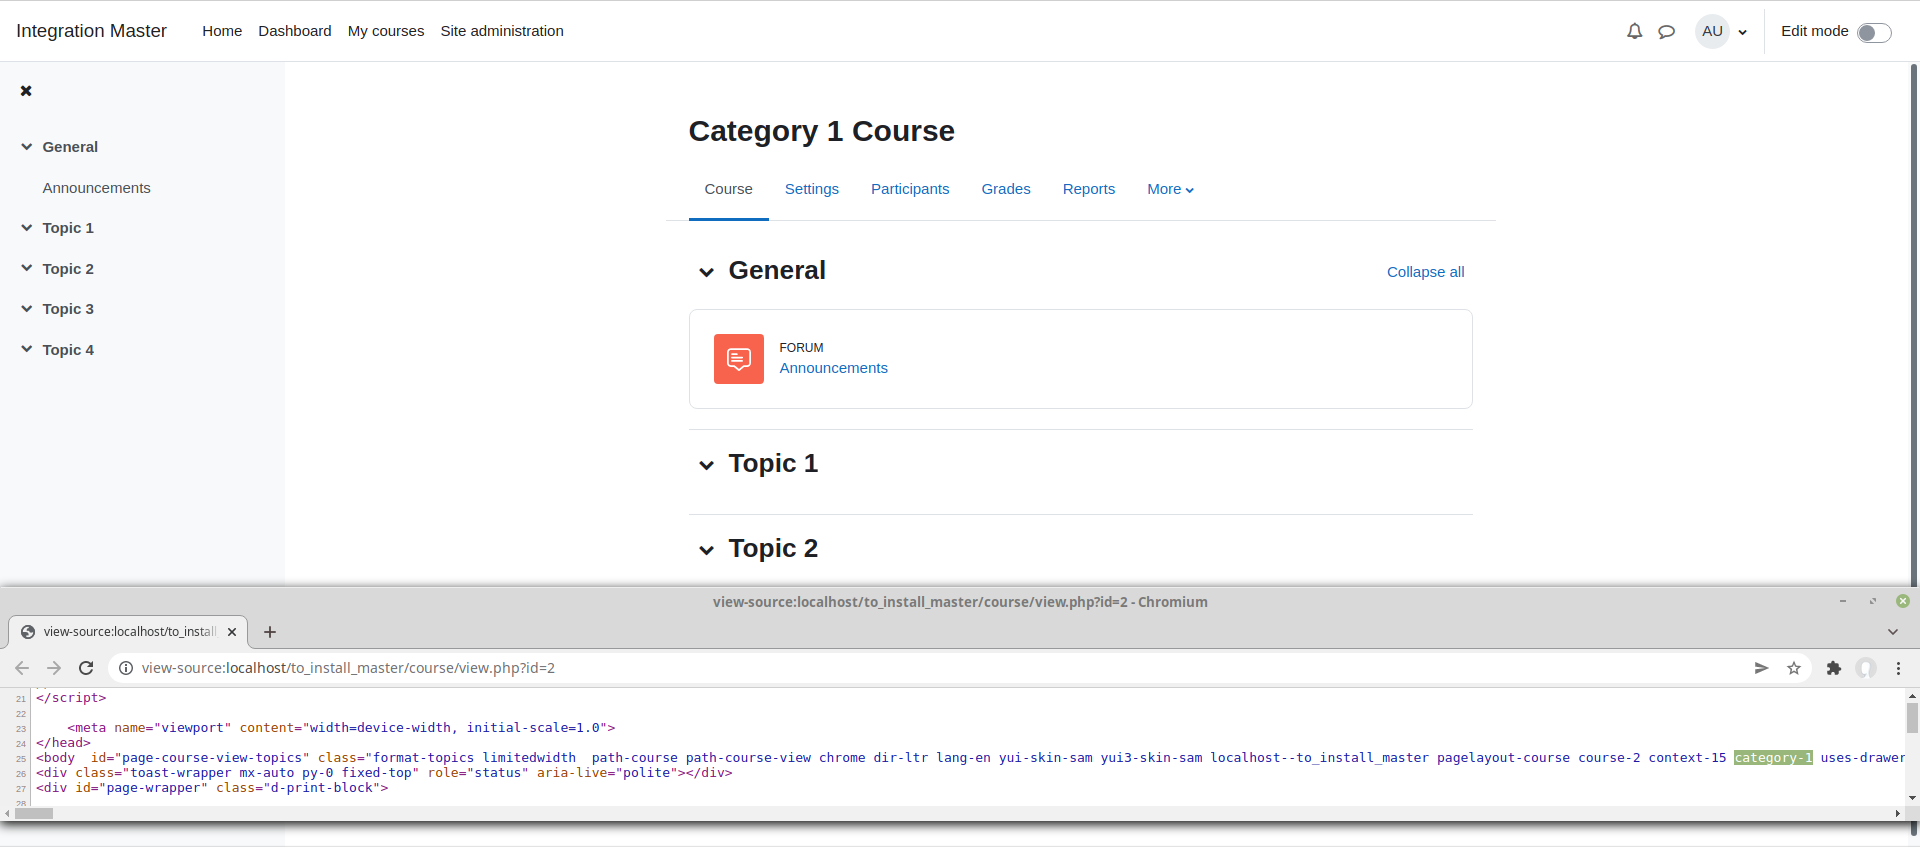Toggle Edit mode switch
1920x847 pixels.
pyautogui.click(x=1874, y=32)
